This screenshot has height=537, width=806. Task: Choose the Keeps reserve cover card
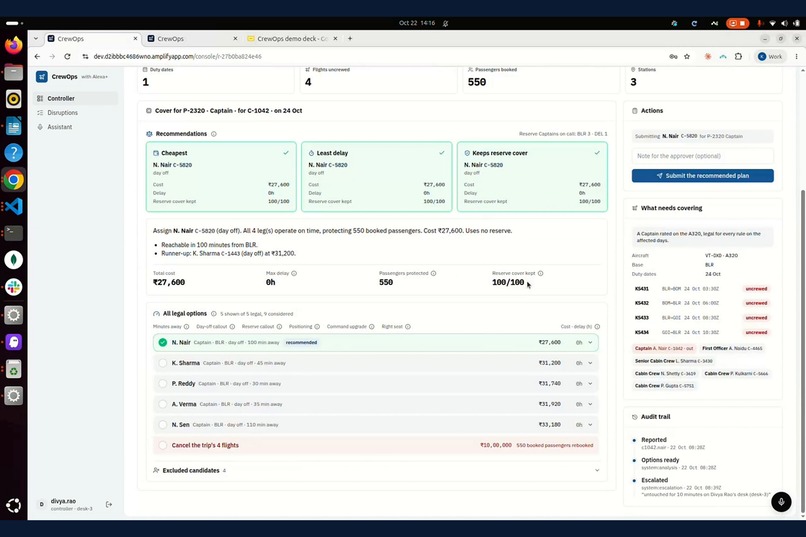point(532,177)
